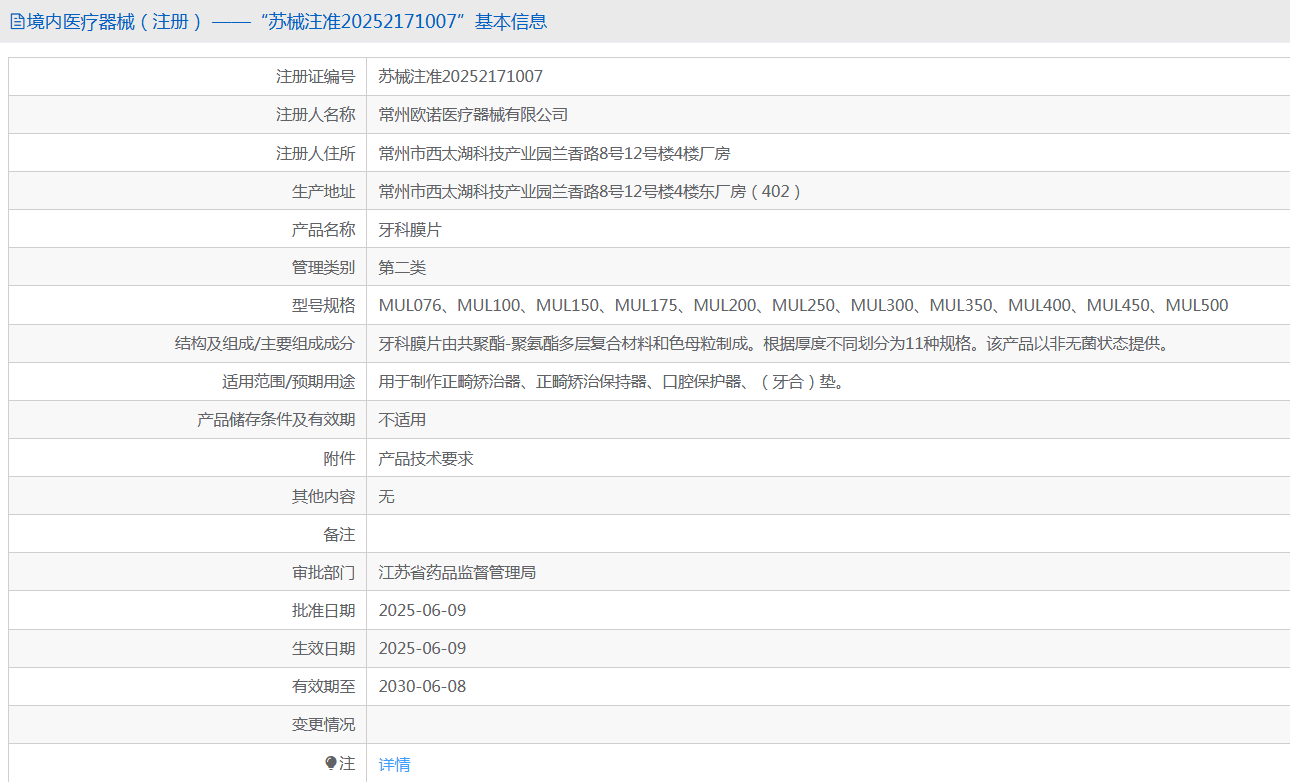Click the 生效日期 label

coord(323,648)
